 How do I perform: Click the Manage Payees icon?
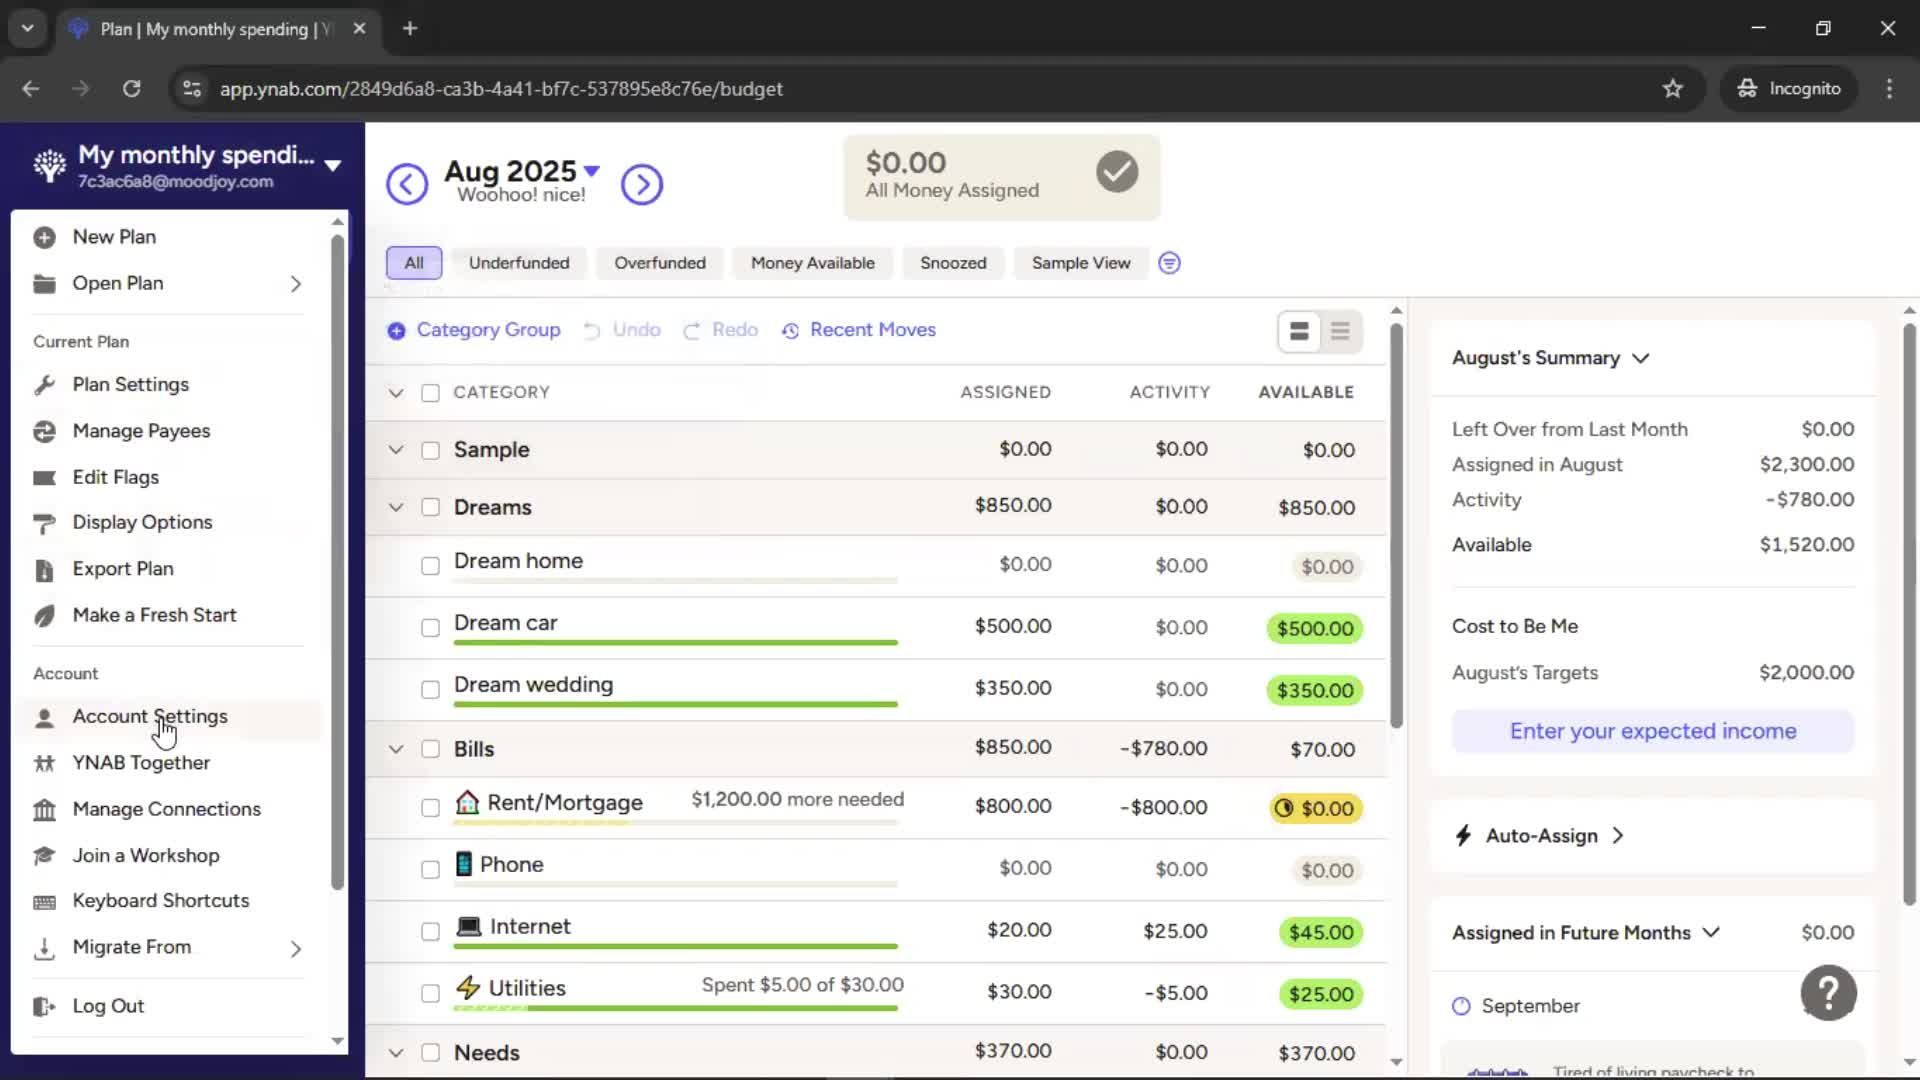(44, 431)
